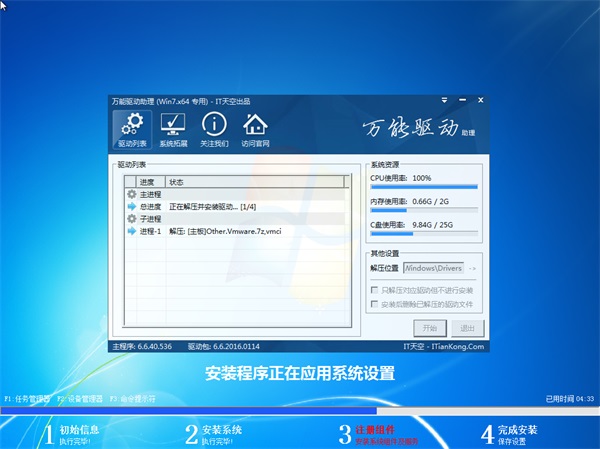Click the gear icon beside 主进程
This screenshot has width=600, height=449.
tap(131, 194)
